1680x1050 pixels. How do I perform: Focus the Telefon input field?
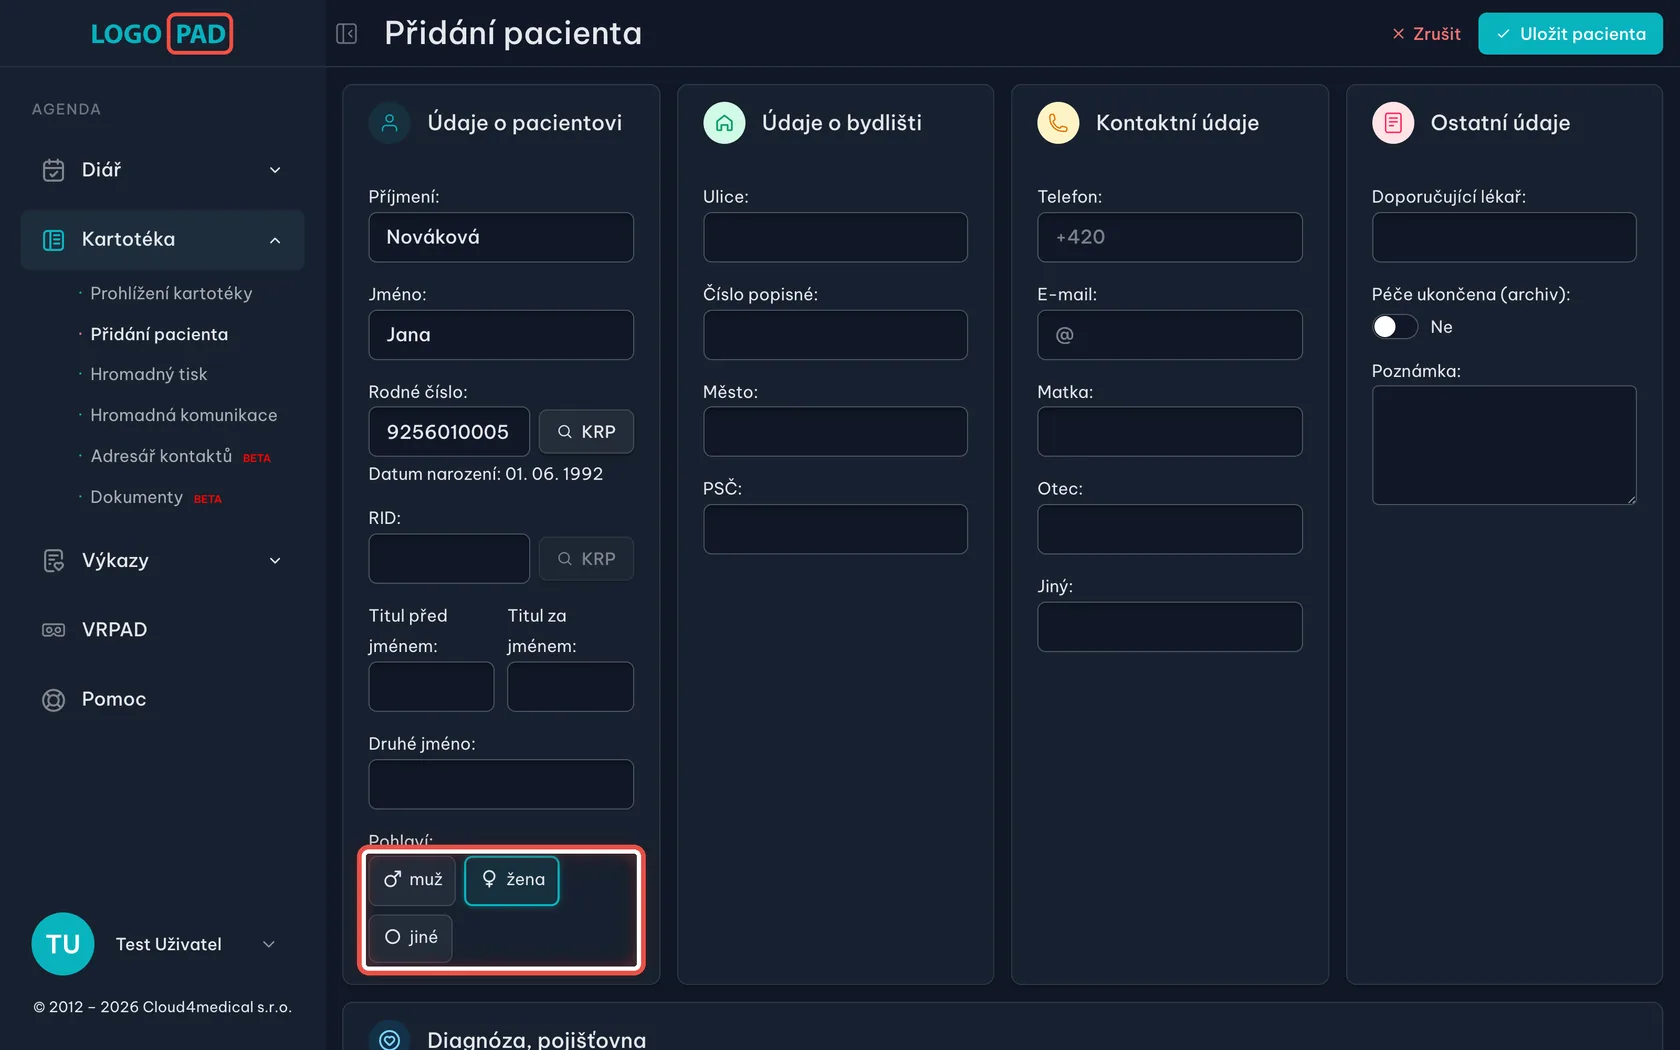1170,237
